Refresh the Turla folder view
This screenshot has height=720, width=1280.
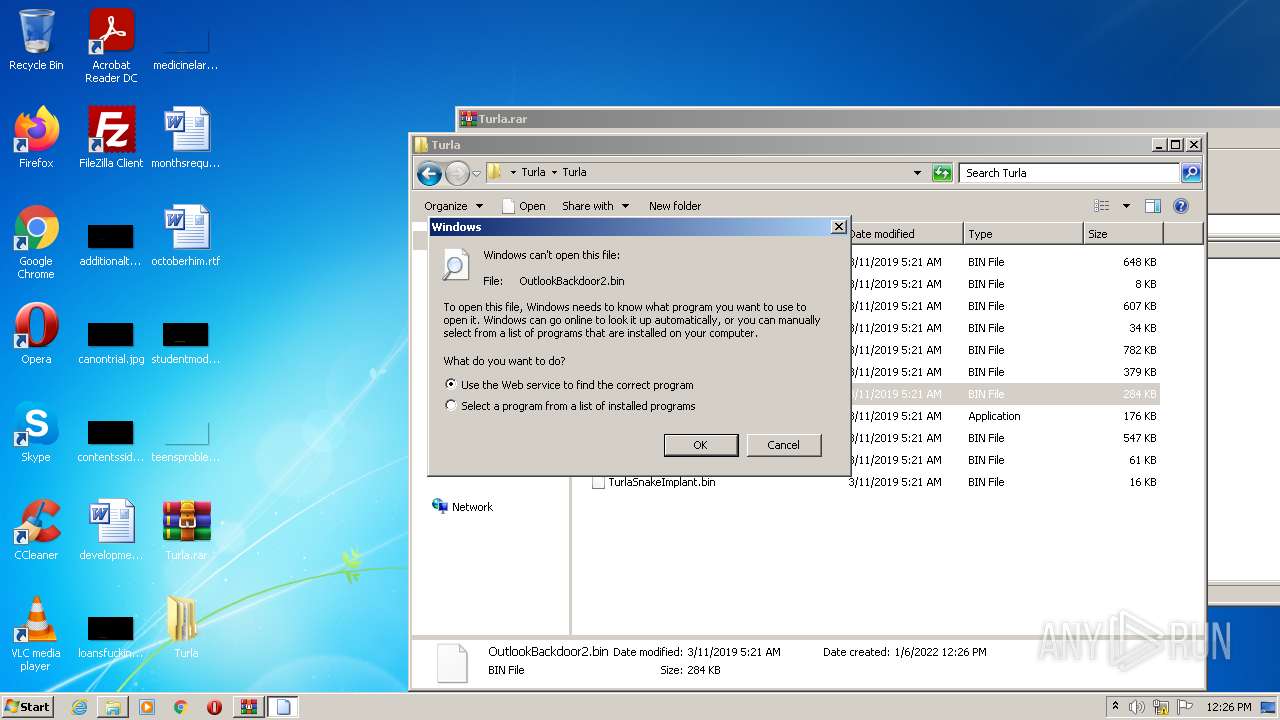click(941, 173)
